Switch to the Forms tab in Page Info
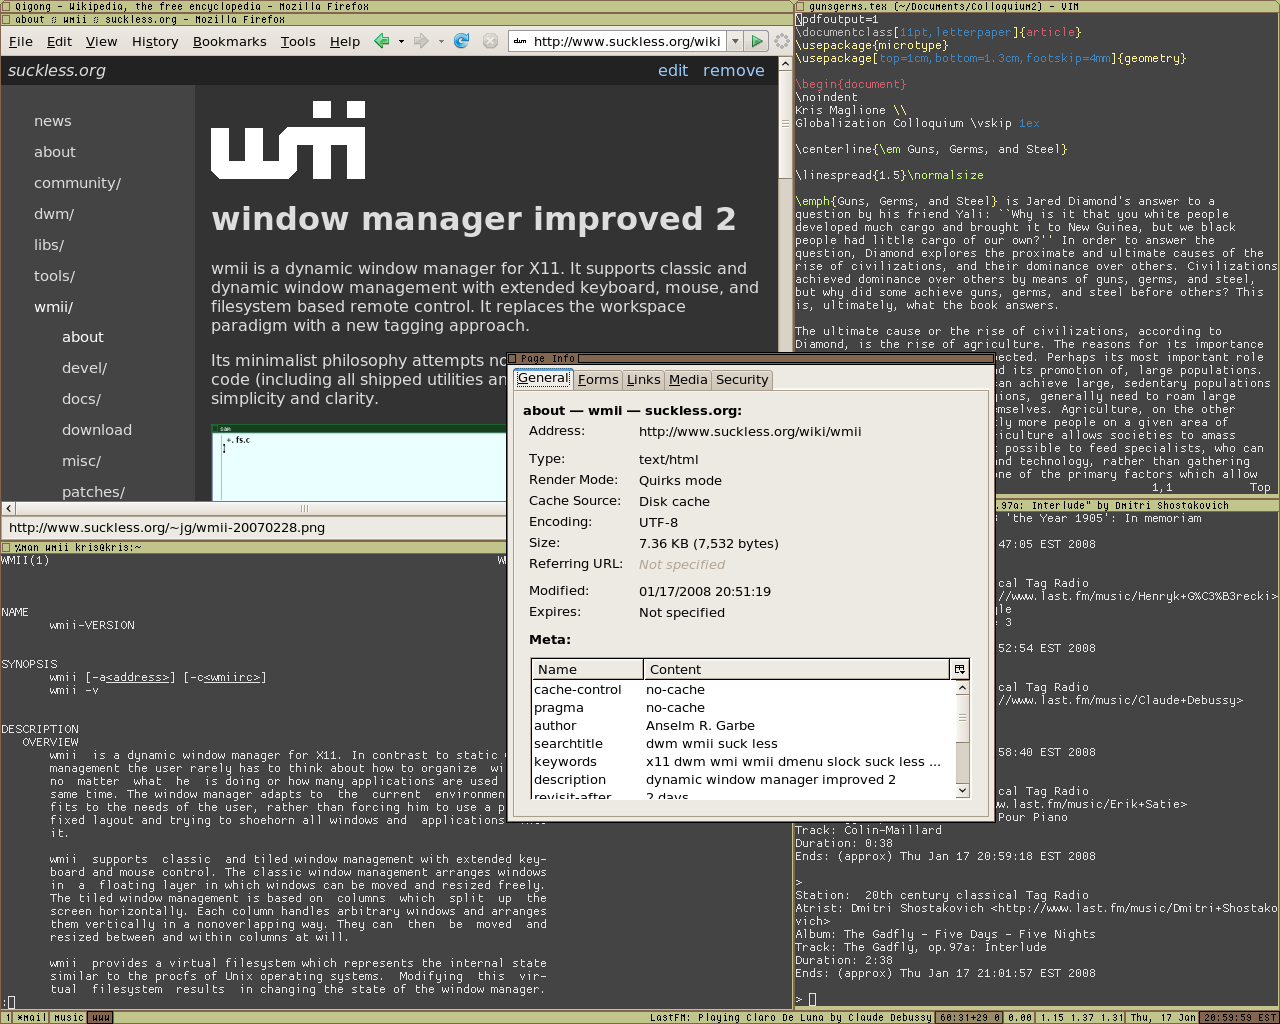Viewport: 1280px width, 1024px height. tap(598, 380)
